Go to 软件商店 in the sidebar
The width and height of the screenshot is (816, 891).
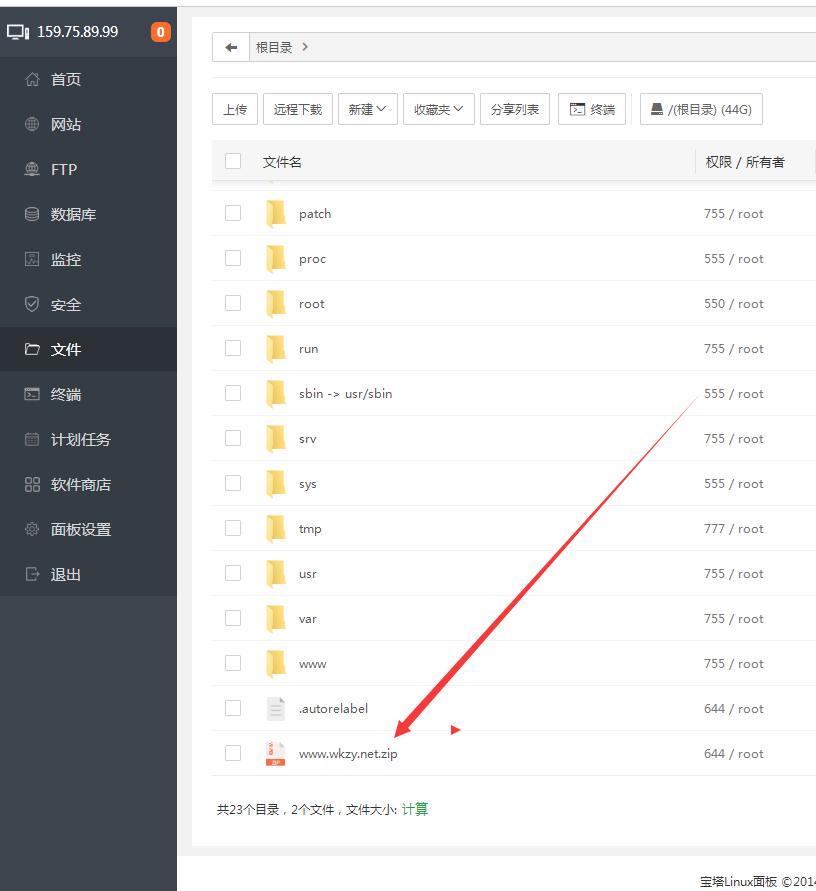[80, 485]
